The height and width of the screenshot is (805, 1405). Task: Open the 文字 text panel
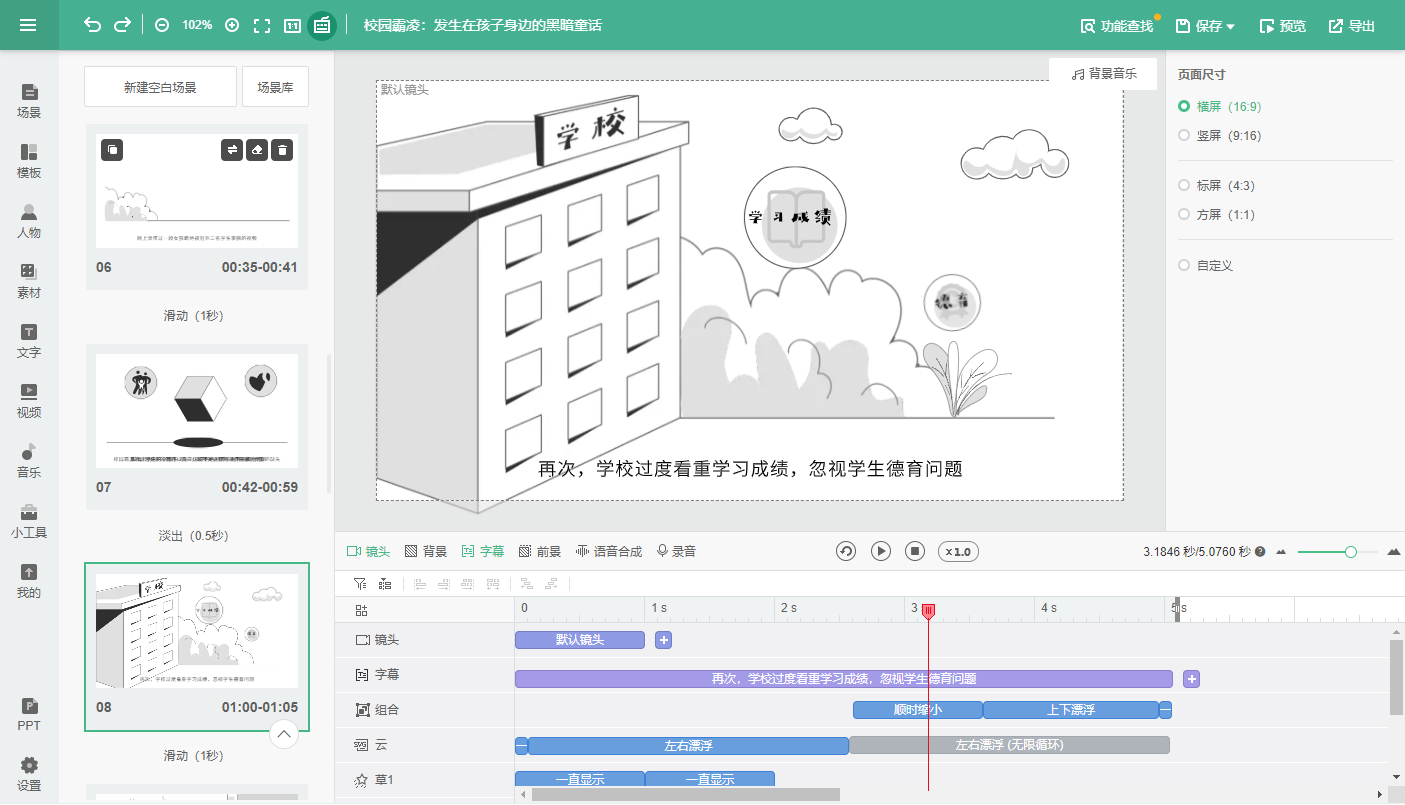point(29,341)
